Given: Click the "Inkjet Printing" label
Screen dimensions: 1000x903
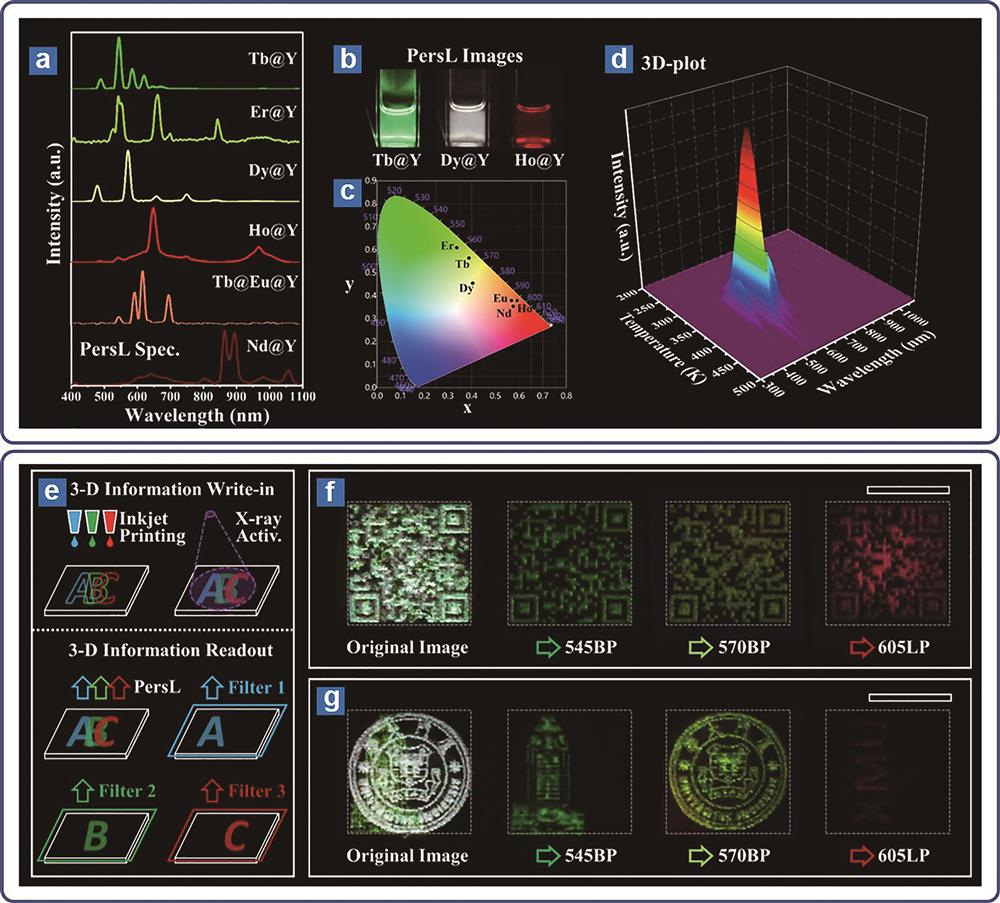Looking at the screenshot, I should coord(152,527).
